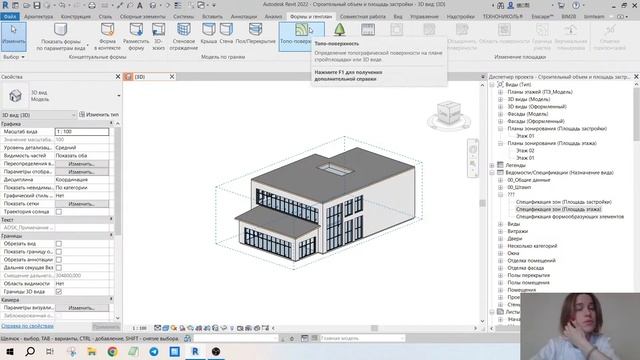The height and width of the screenshot is (360, 640).
Task: Click the user sign-in icon in title bar
Action: coord(511,5)
